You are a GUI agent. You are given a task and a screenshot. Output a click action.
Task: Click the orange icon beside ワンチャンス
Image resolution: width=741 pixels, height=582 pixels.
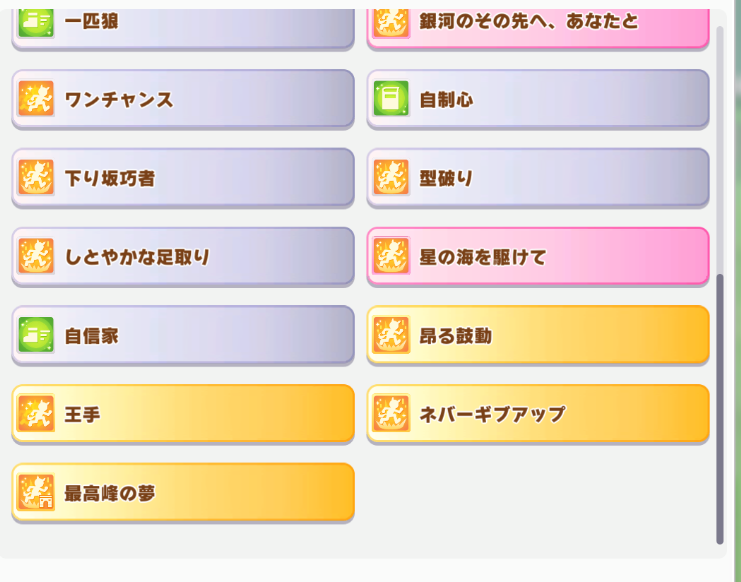(36, 99)
